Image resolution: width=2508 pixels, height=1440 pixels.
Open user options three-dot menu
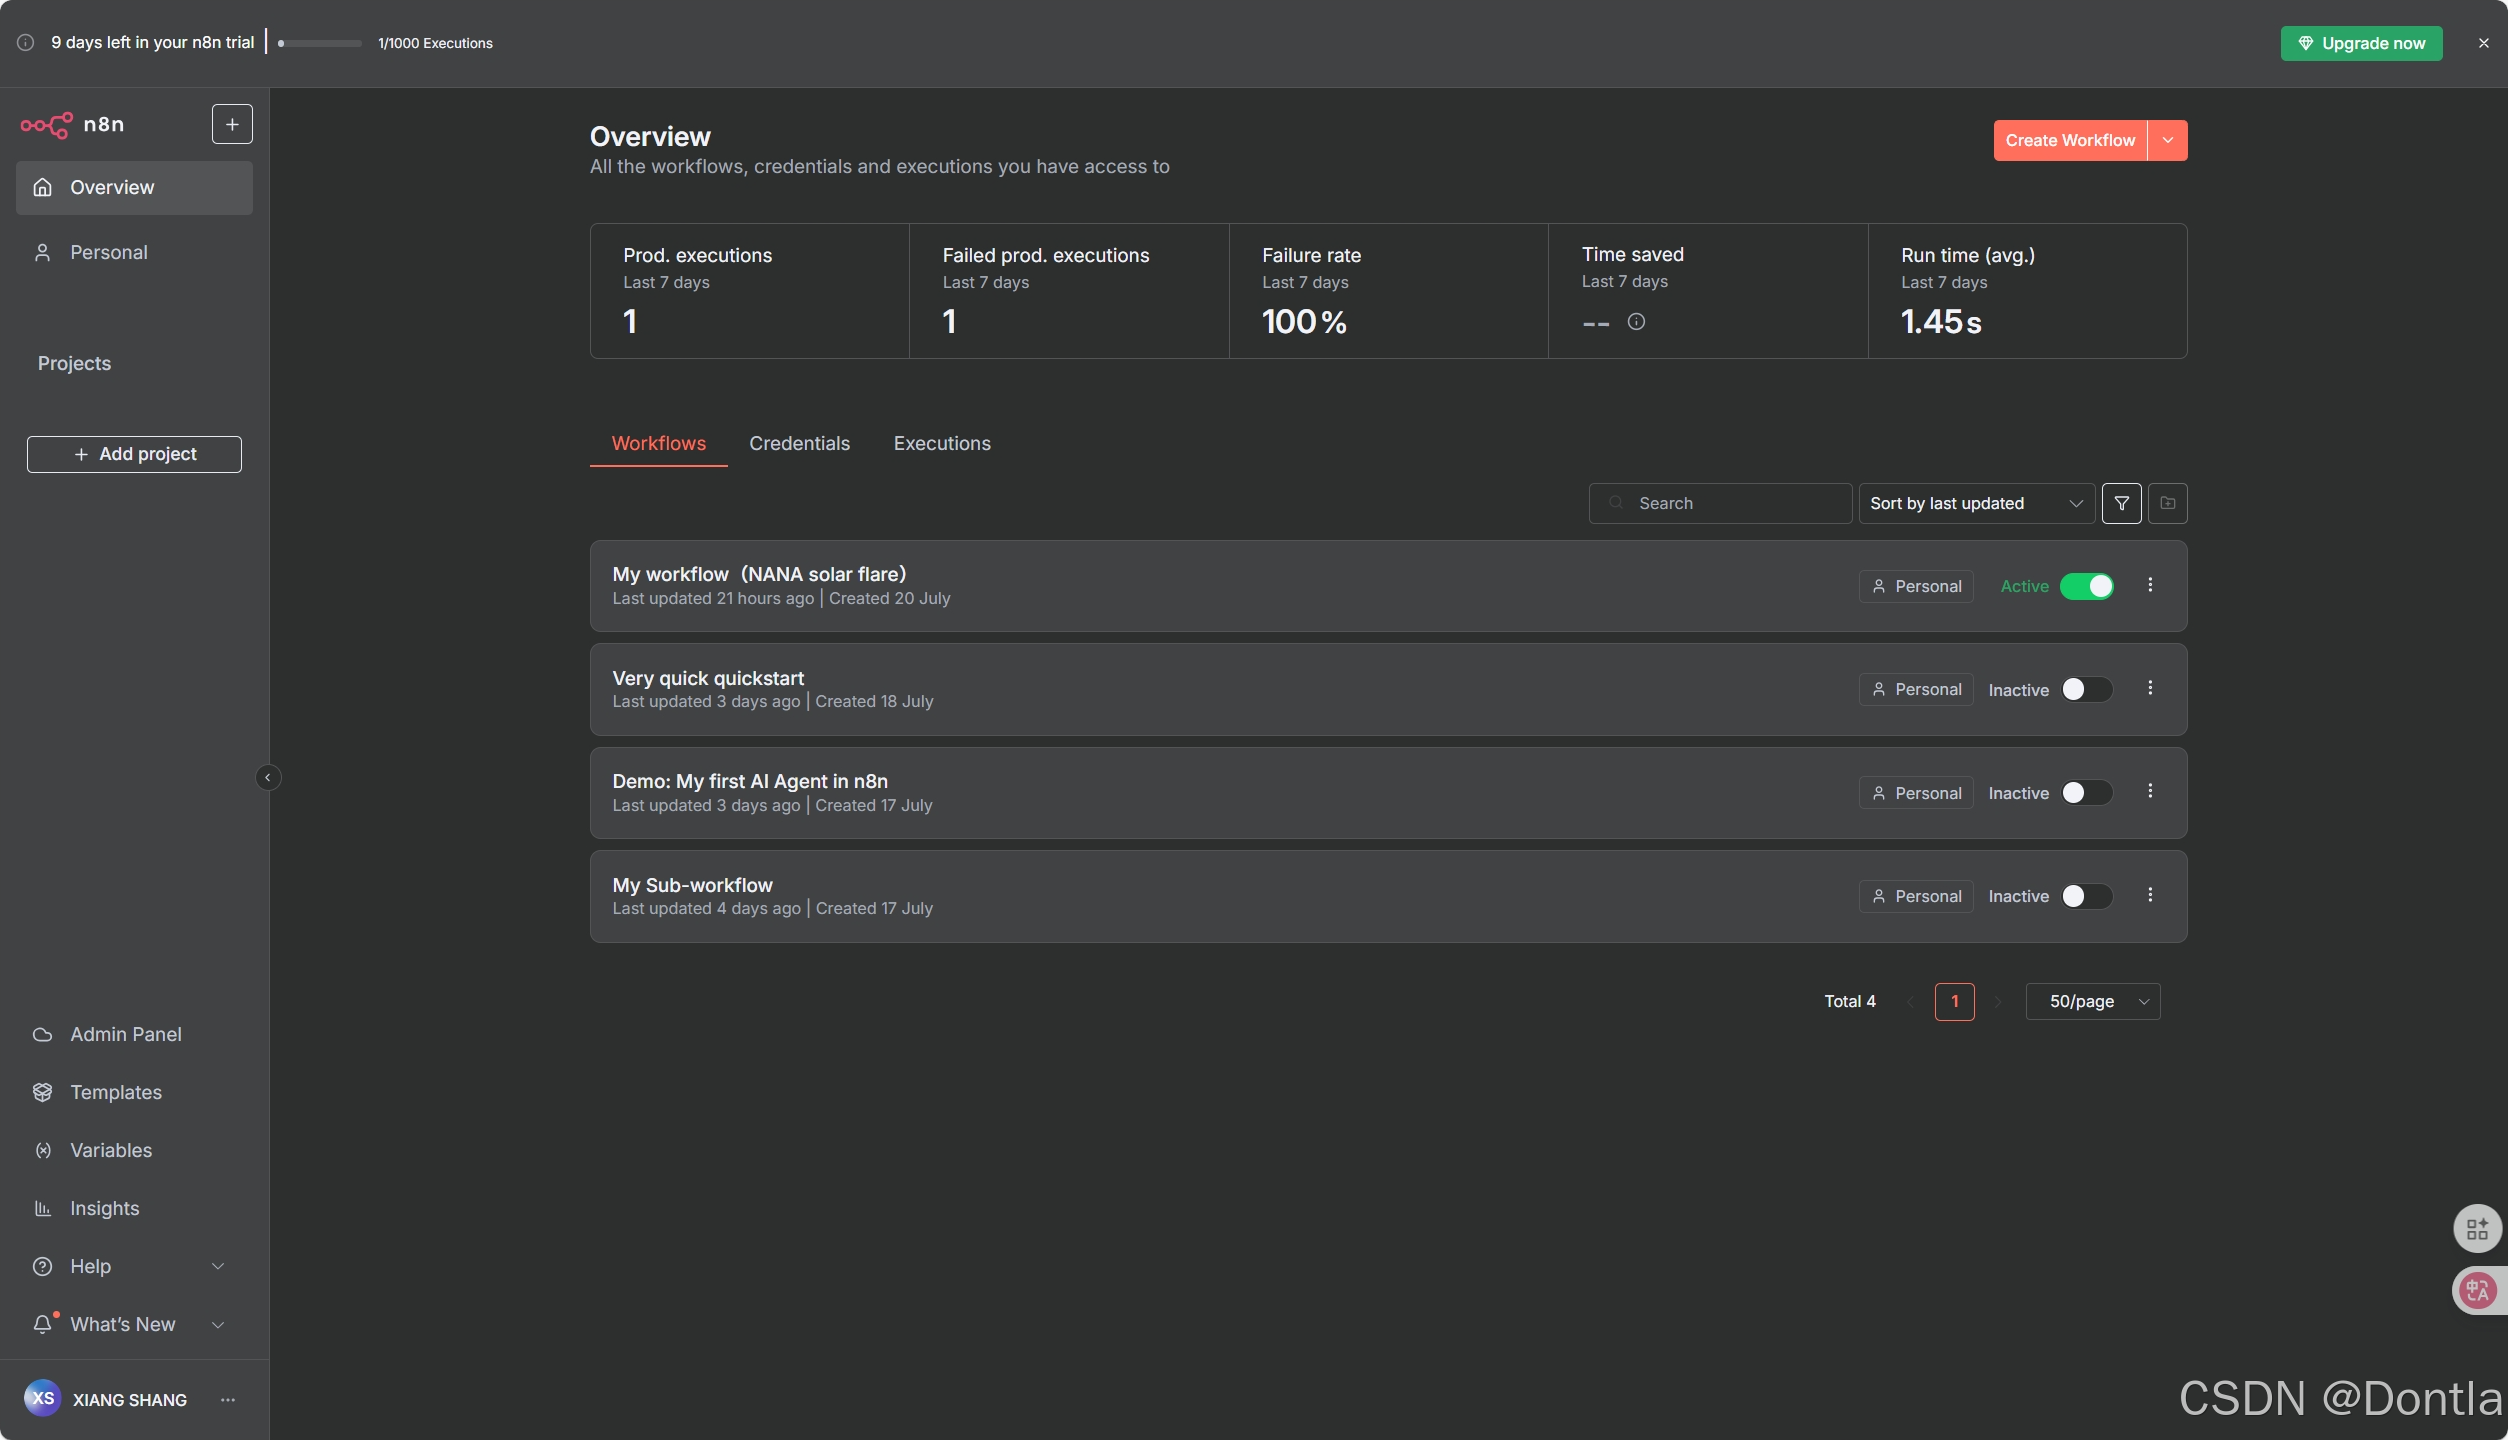pyautogui.click(x=228, y=1399)
